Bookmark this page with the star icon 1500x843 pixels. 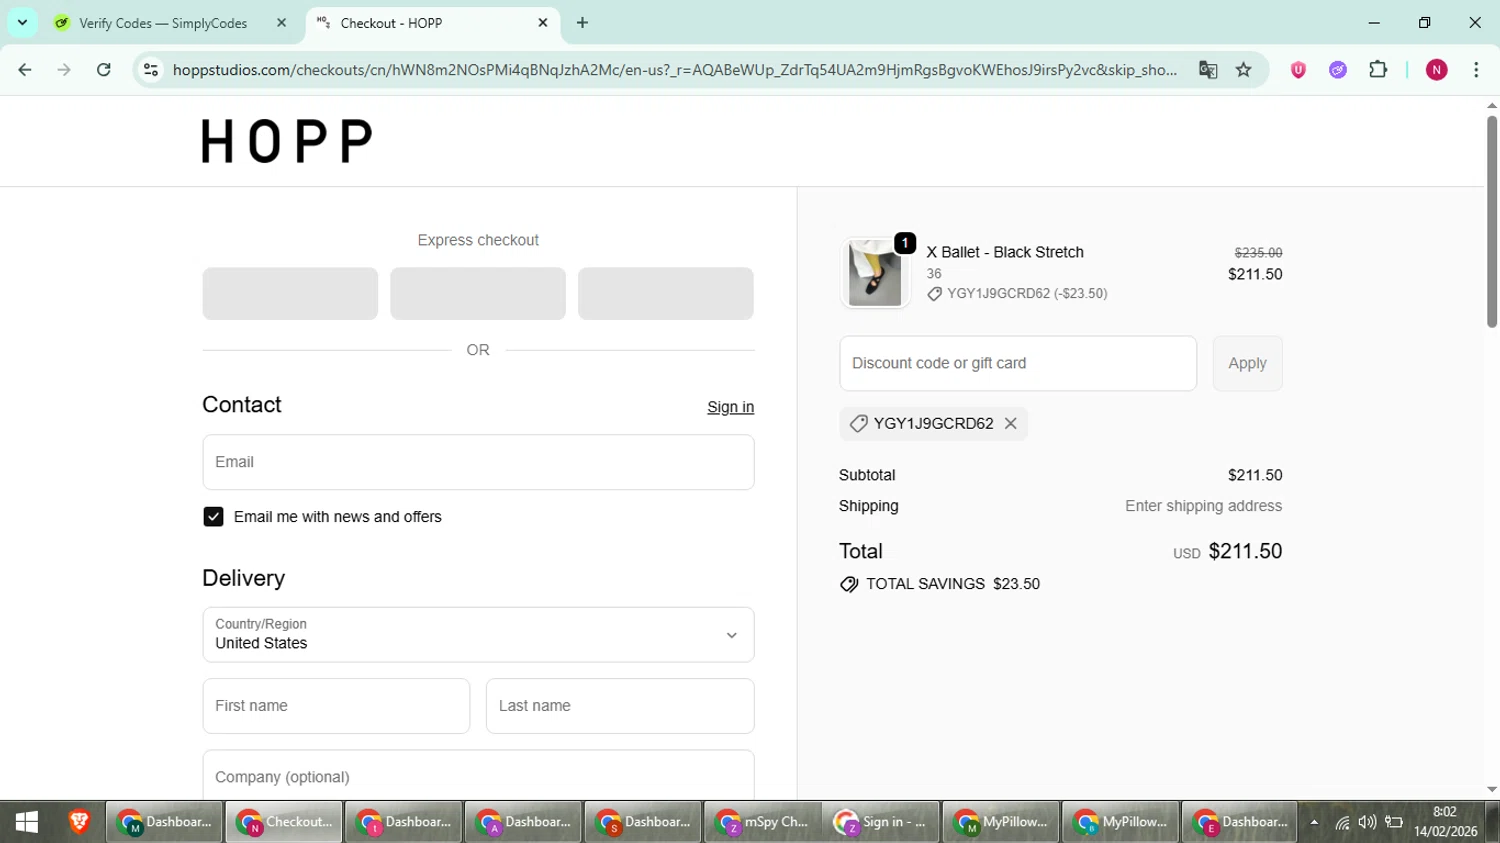click(1244, 70)
